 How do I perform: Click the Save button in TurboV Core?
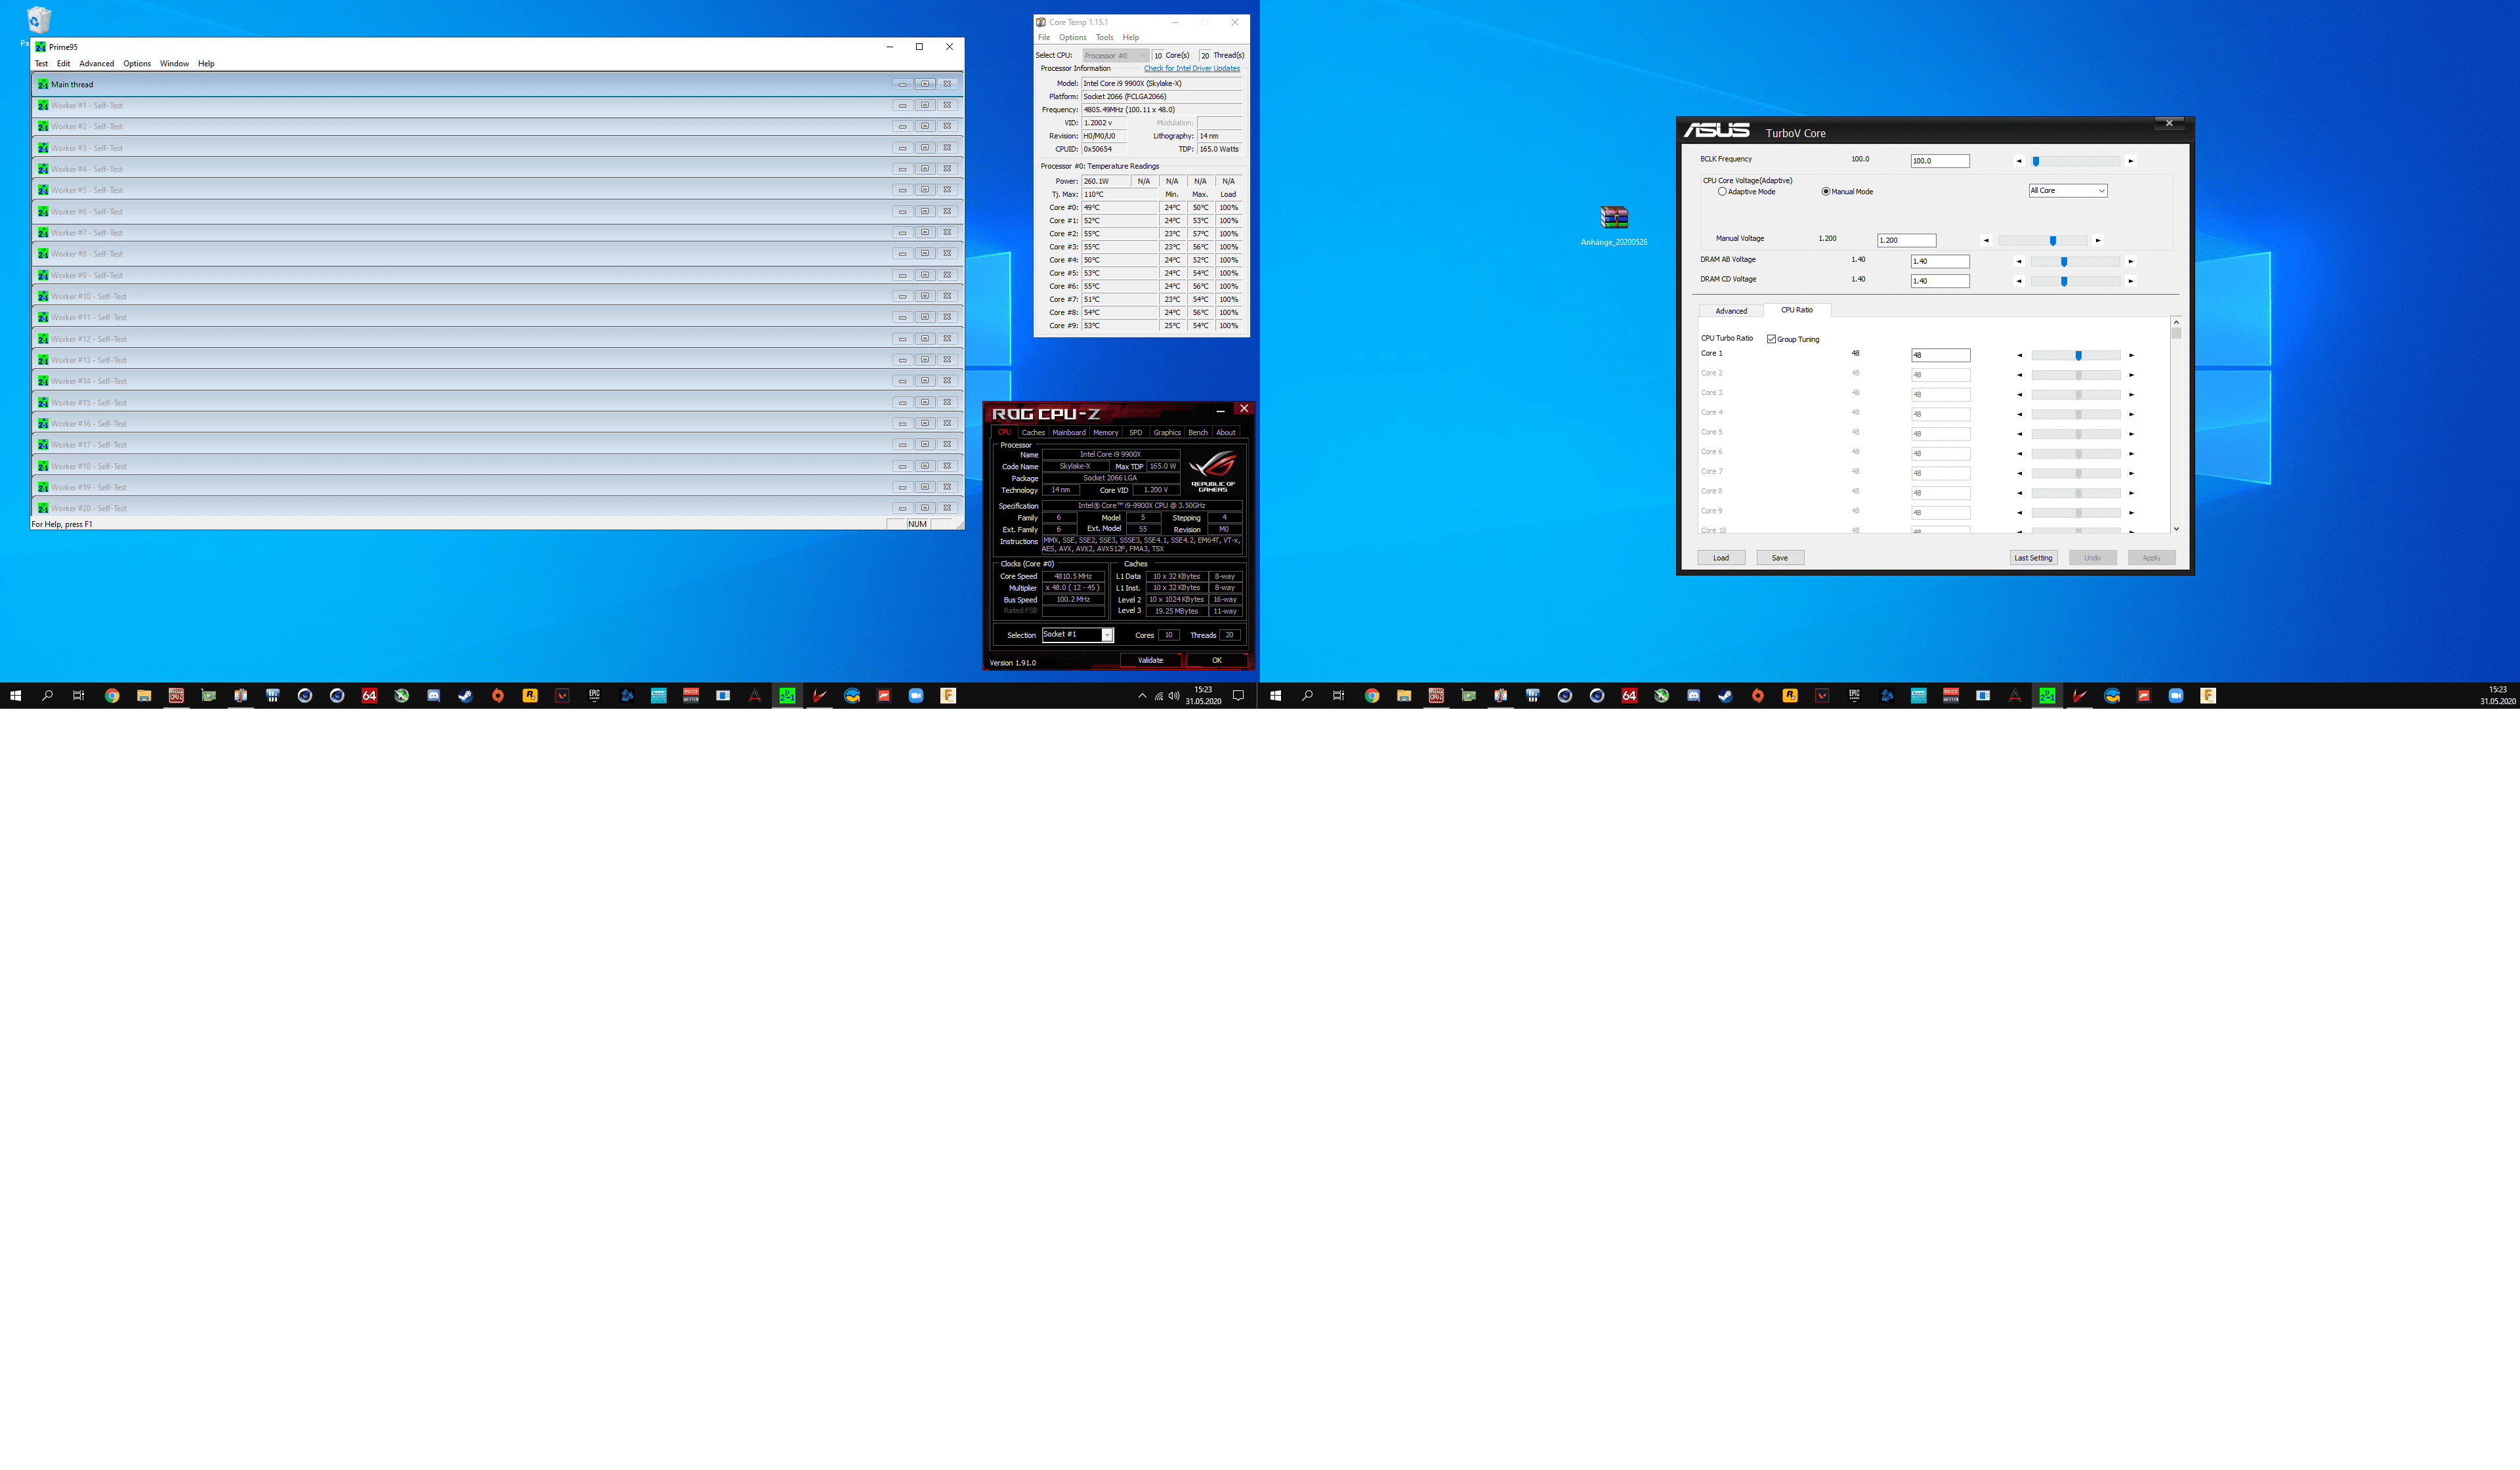(1780, 558)
